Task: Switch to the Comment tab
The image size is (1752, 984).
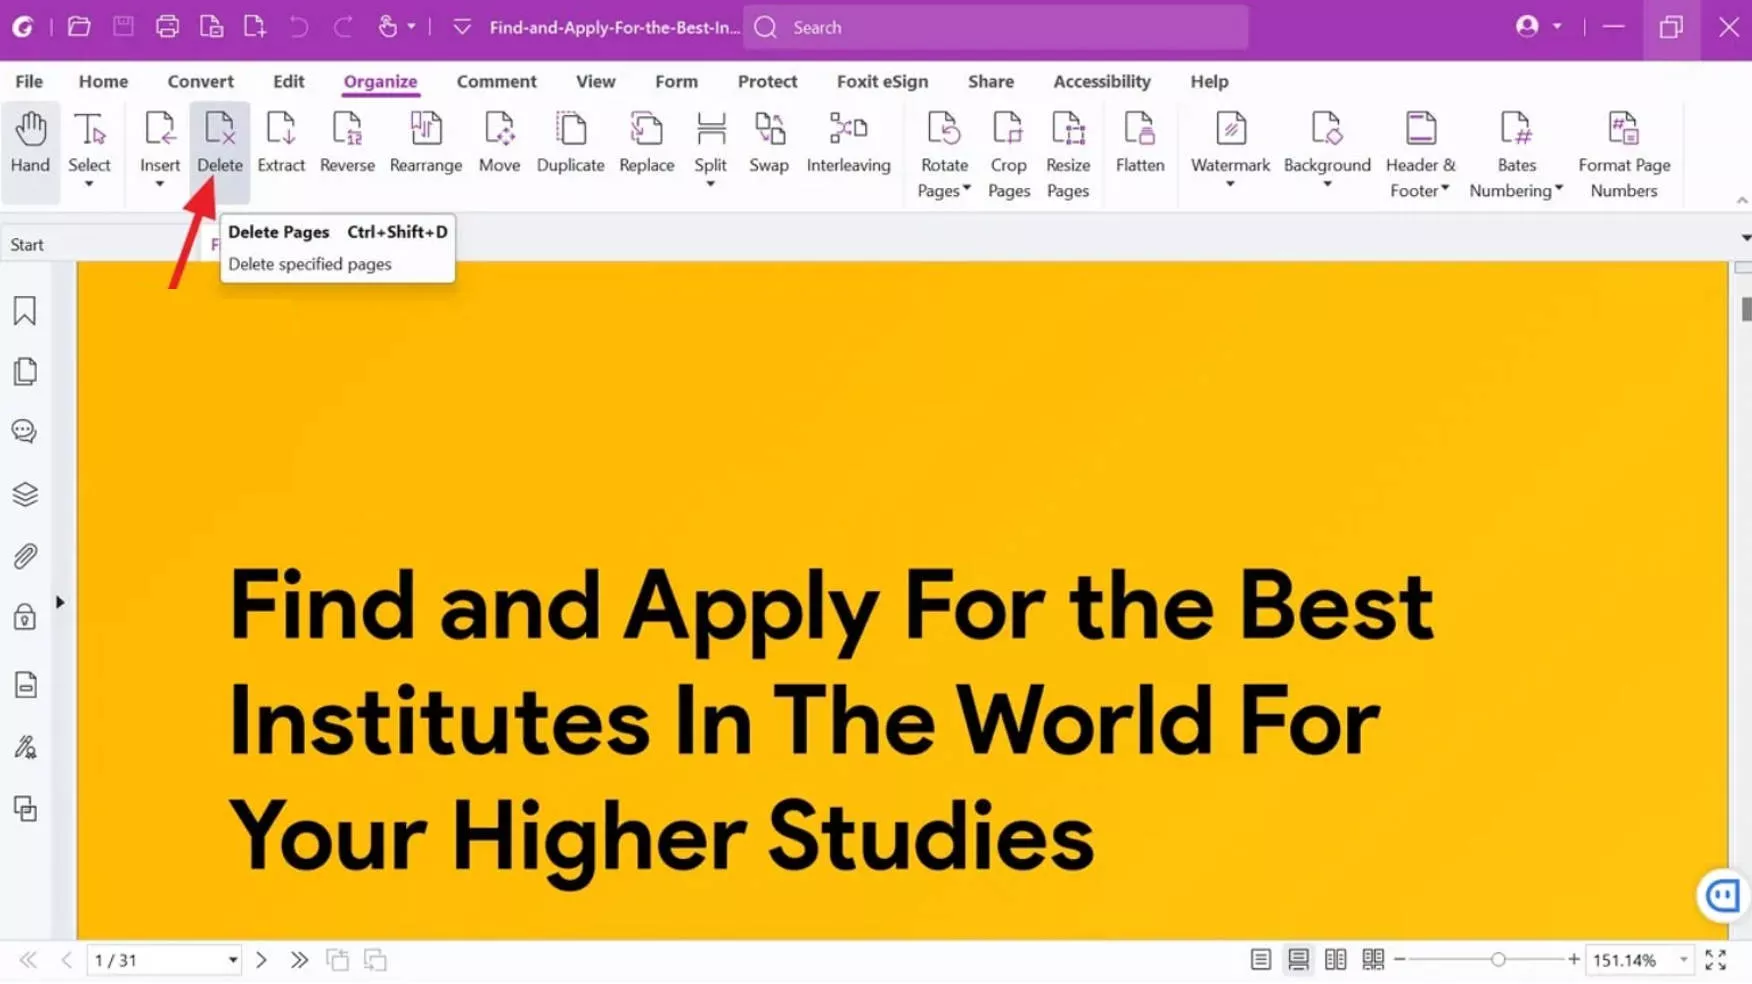Action: click(x=496, y=81)
